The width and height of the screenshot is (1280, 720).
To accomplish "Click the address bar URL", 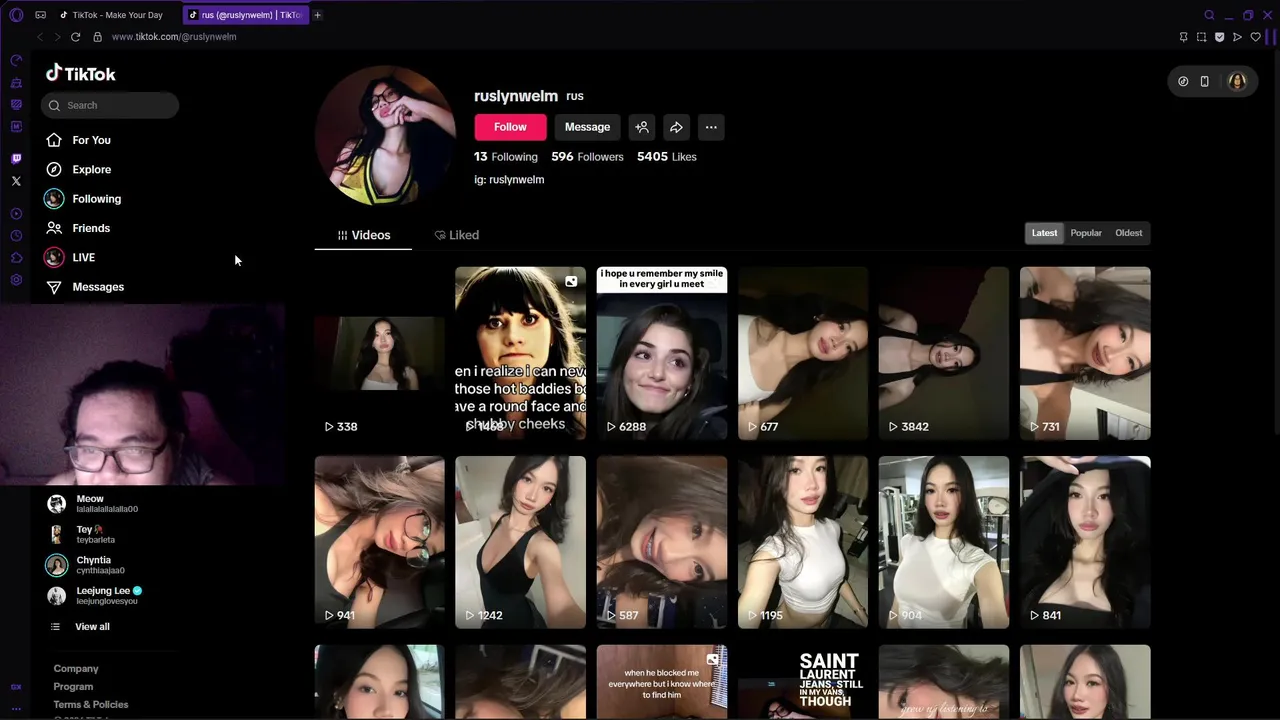I will pos(174,37).
